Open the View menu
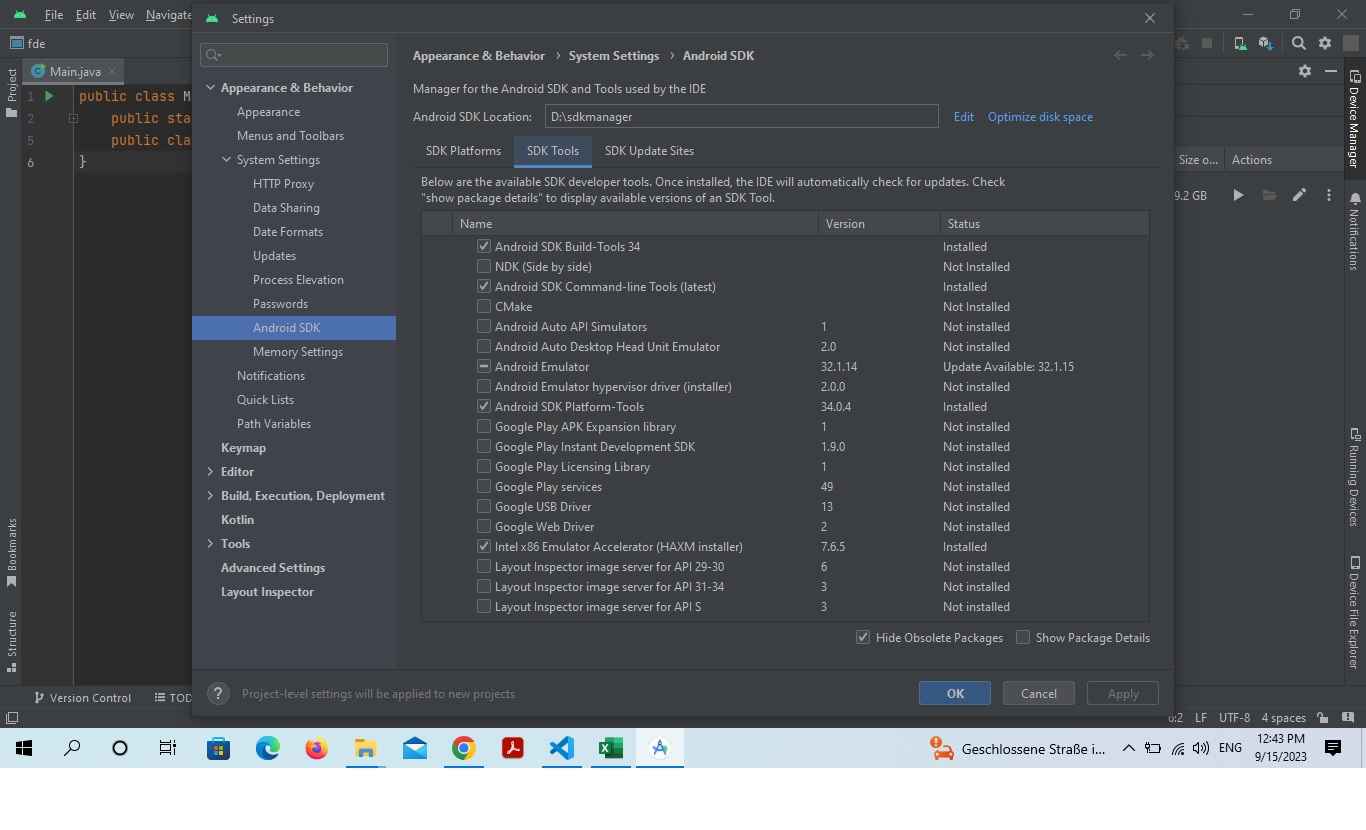Image resolution: width=1366 pixels, height=830 pixels. click(x=121, y=15)
